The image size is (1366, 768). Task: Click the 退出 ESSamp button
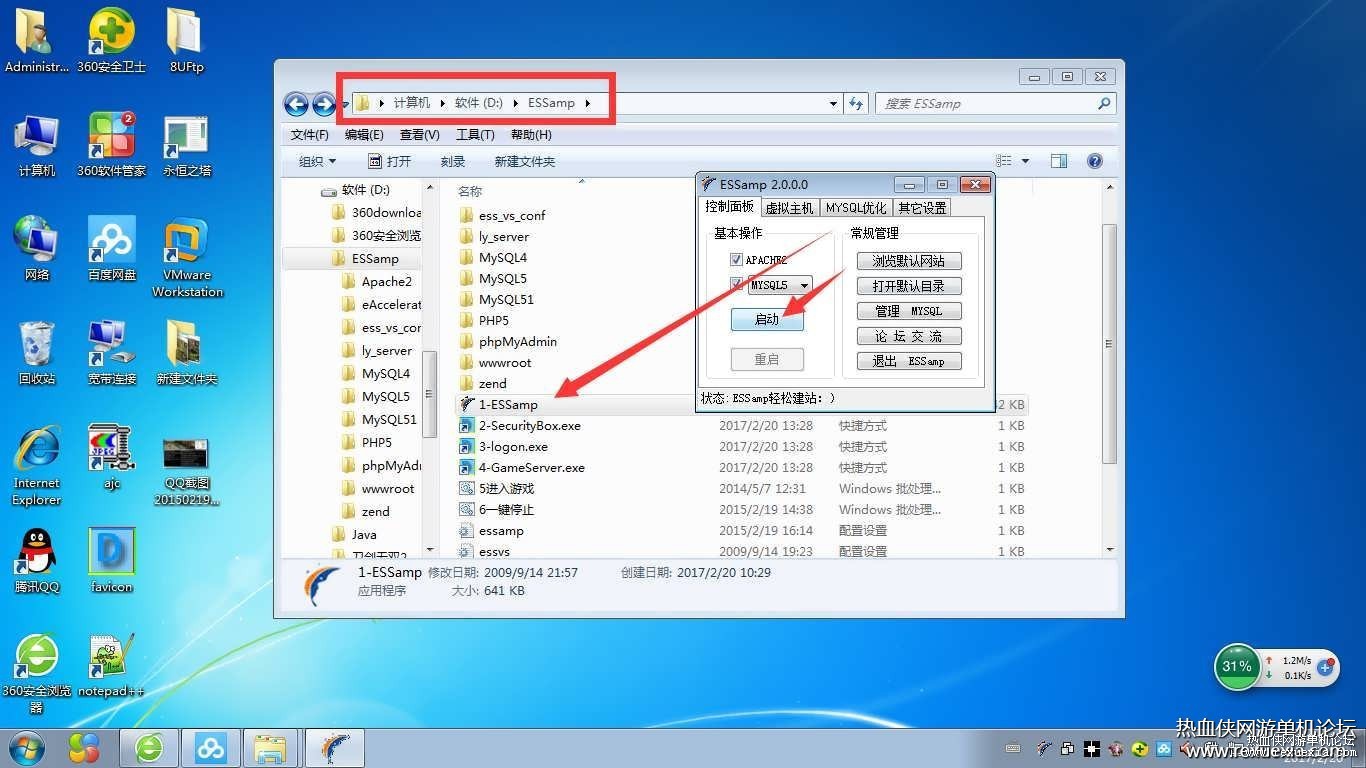(x=909, y=361)
